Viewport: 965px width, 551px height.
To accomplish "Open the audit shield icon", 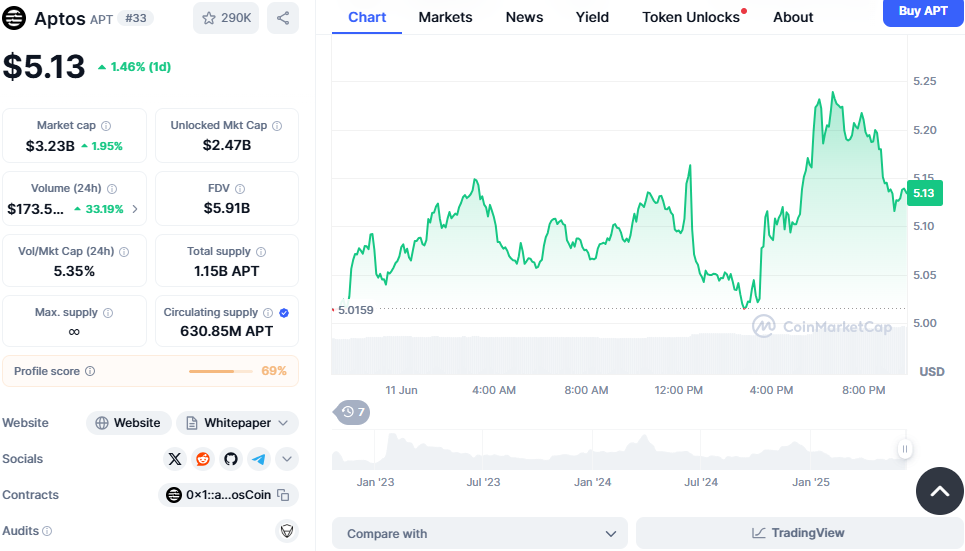I will tap(287, 531).
